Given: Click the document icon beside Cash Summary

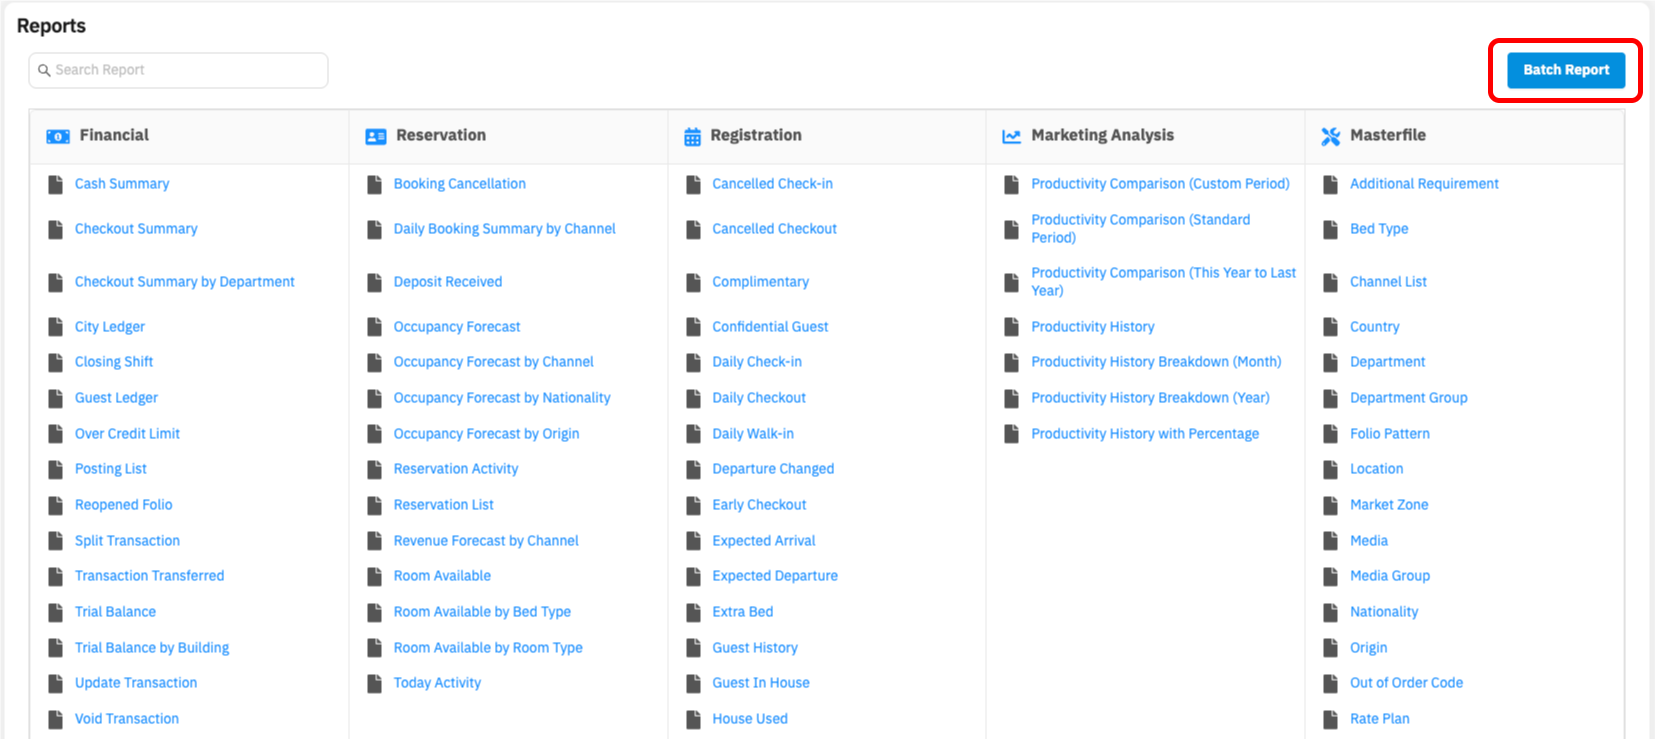Looking at the screenshot, I should click(56, 184).
